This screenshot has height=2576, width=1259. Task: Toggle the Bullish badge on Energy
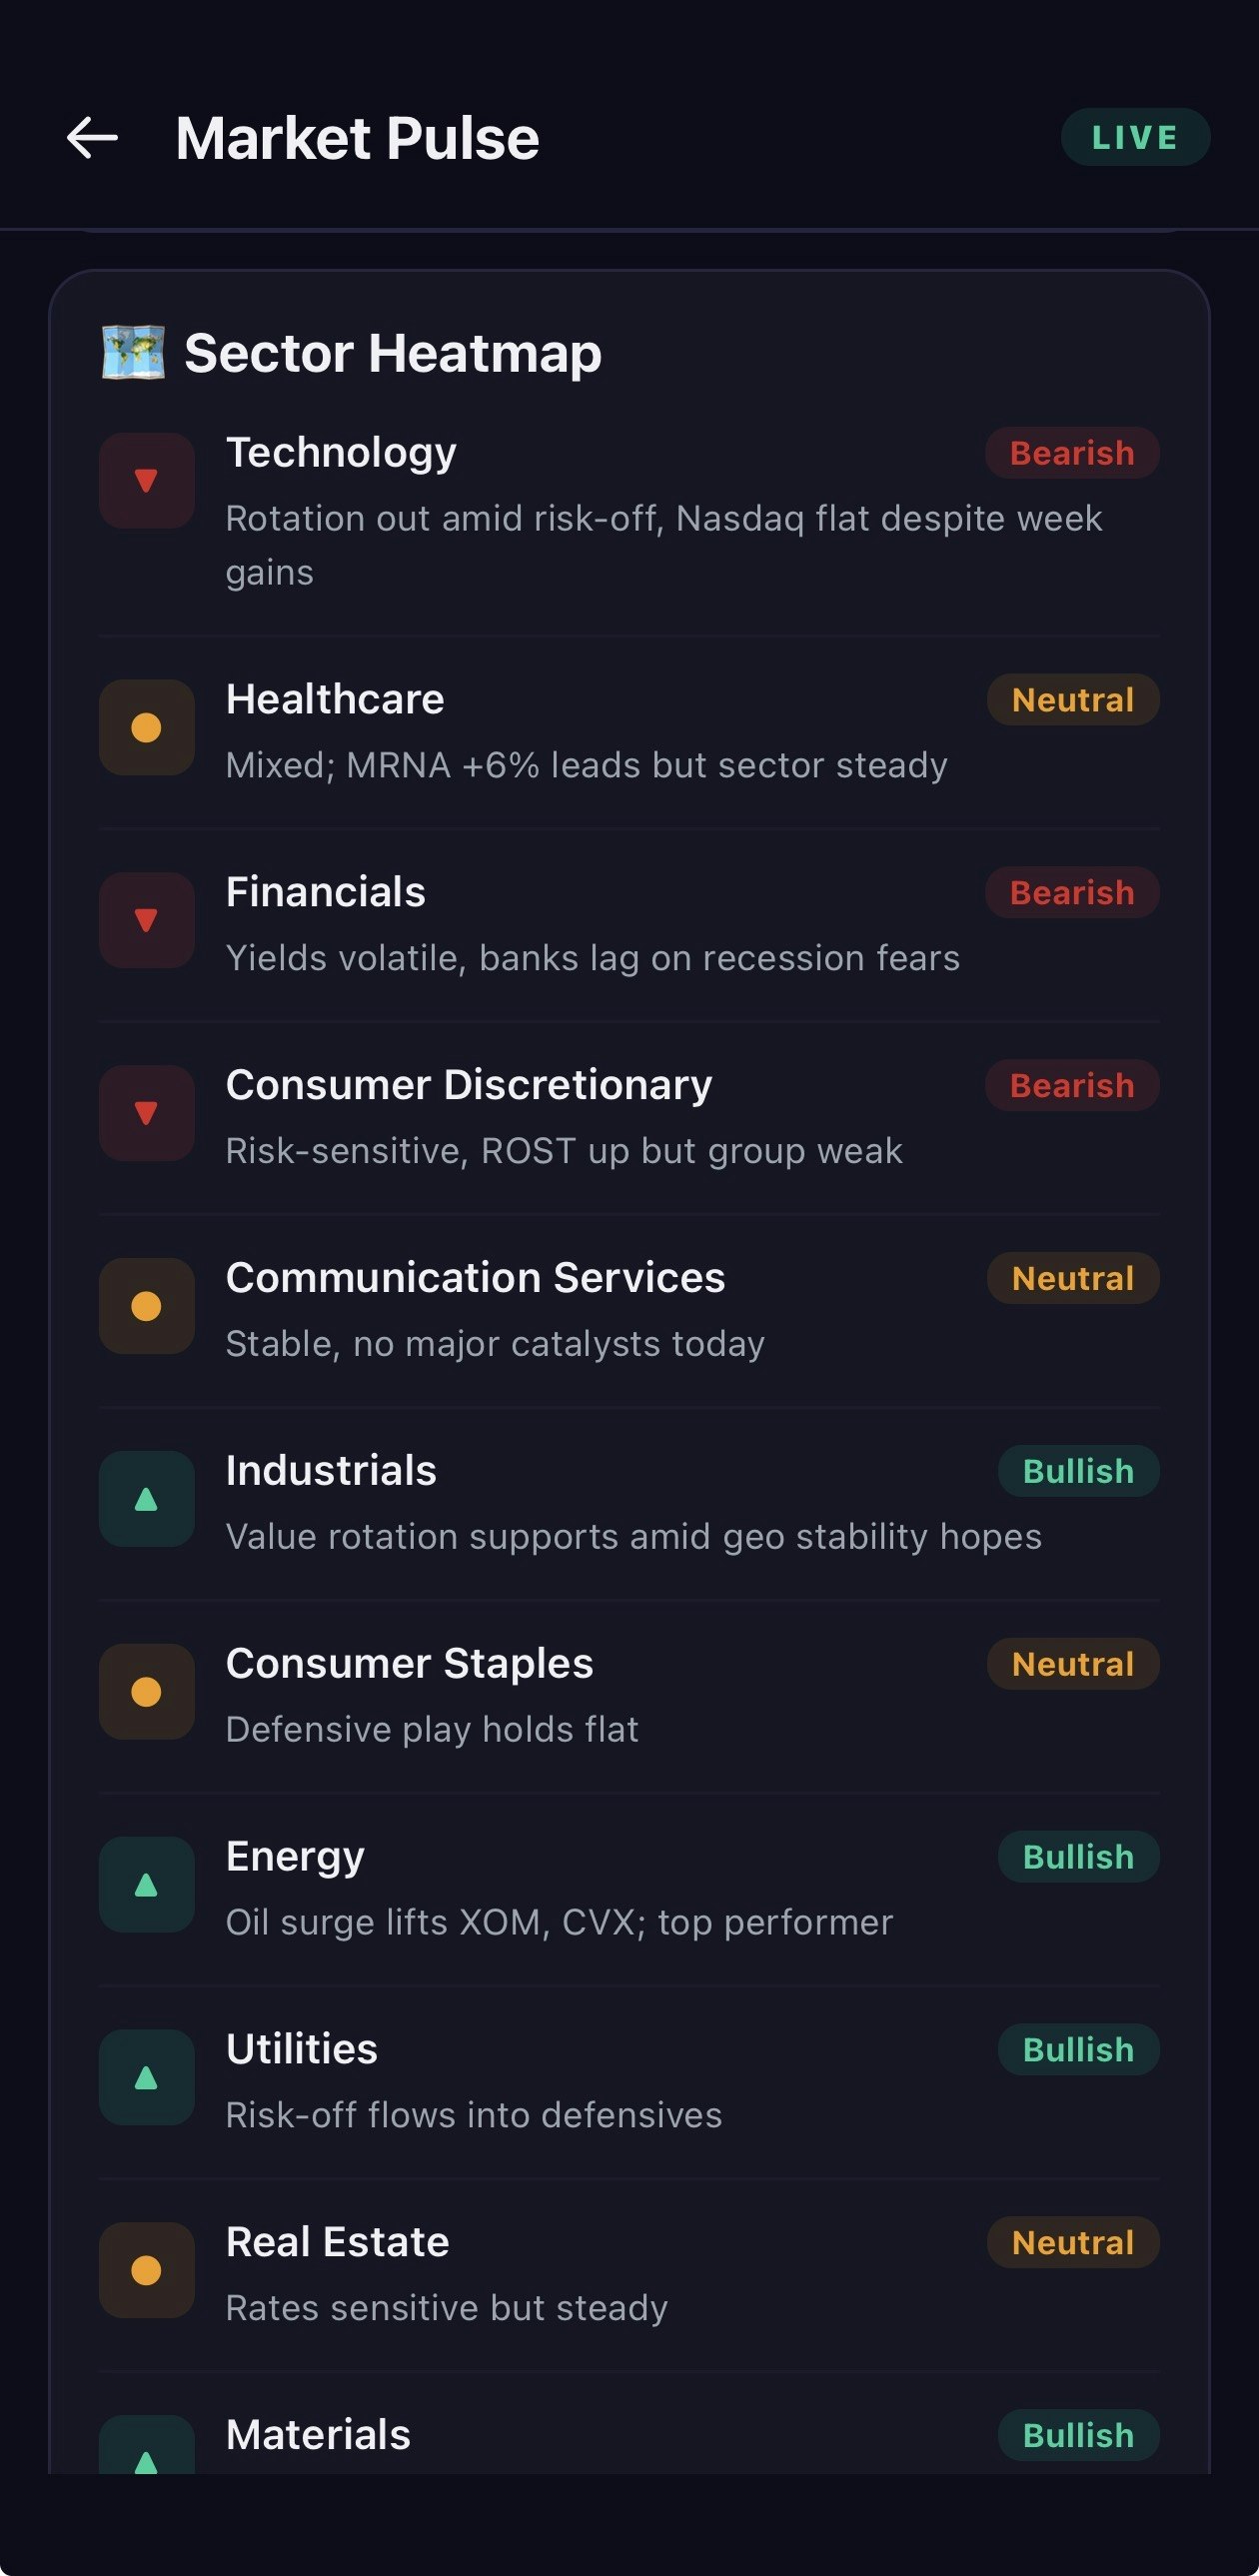click(1077, 1857)
